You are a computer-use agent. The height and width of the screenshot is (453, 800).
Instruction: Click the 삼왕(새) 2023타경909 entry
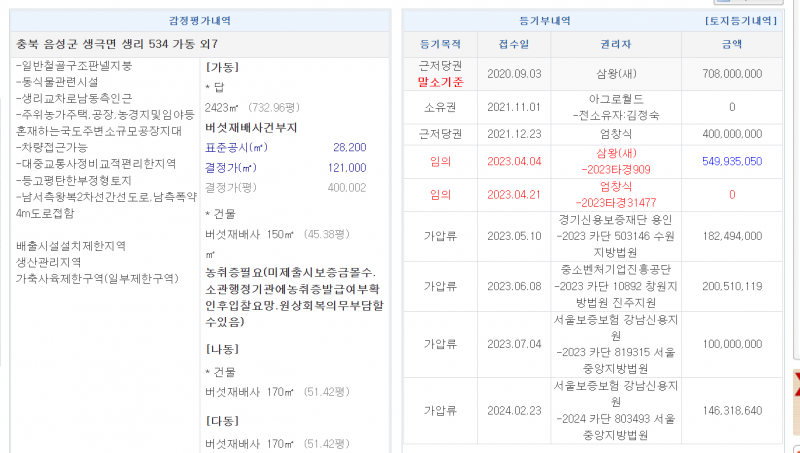[615, 161]
